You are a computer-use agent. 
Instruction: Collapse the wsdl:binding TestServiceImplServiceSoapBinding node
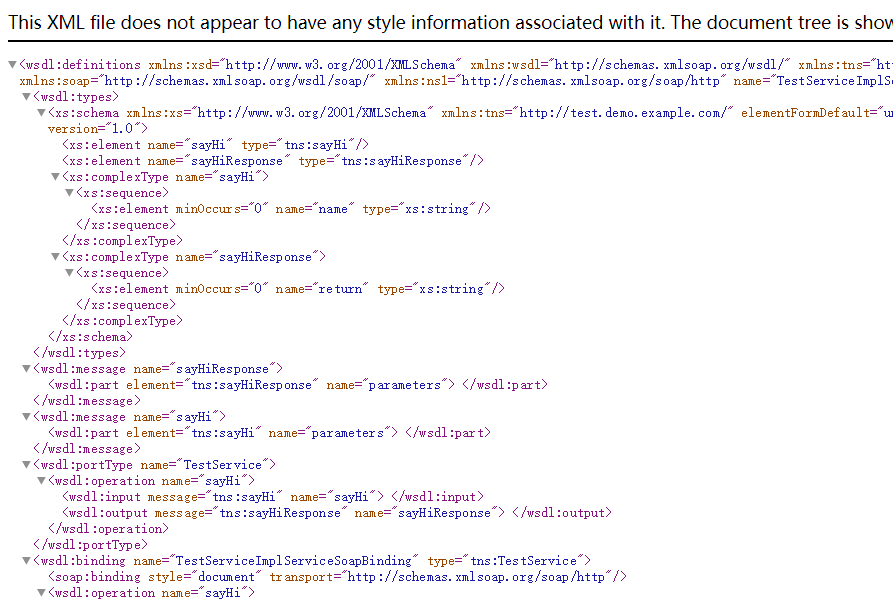click(x=26, y=561)
